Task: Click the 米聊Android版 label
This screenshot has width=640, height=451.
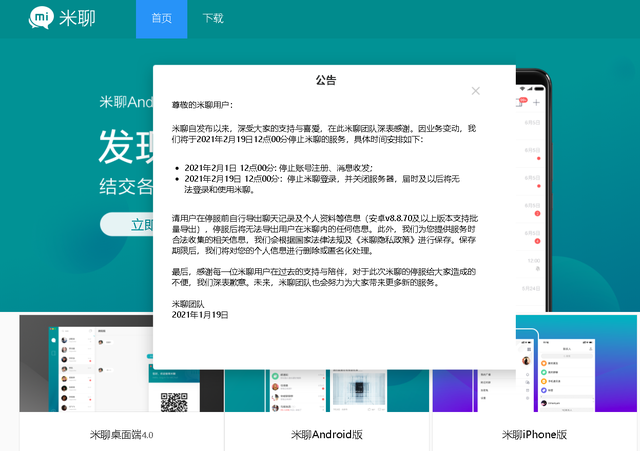Action: [327, 435]
